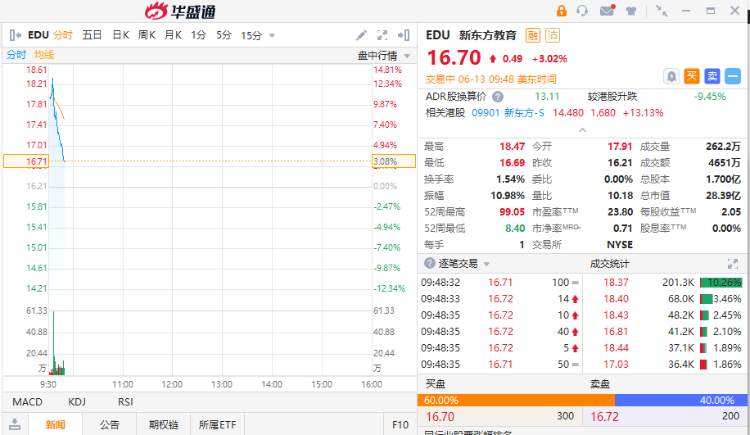Viewport: 750px width, 435px height.
Task: Select the pencil drawing tool icon
Action: point(362,35)
